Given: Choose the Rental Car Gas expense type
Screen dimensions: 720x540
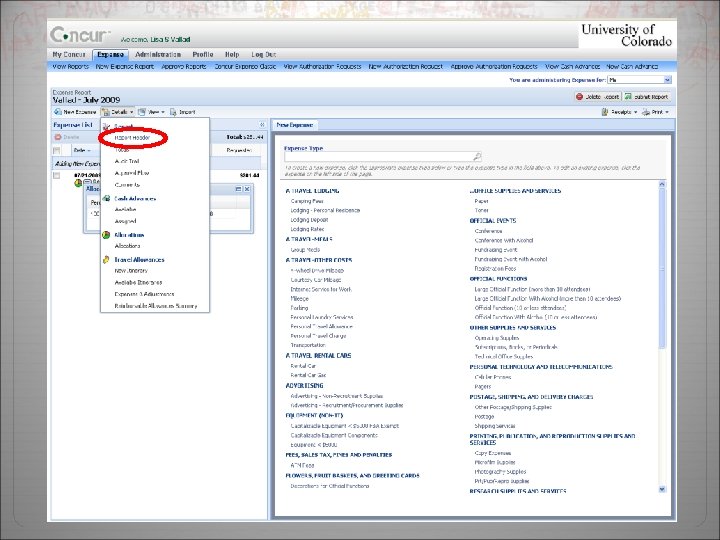Looking at the screenshot, I should coord(308,376).
